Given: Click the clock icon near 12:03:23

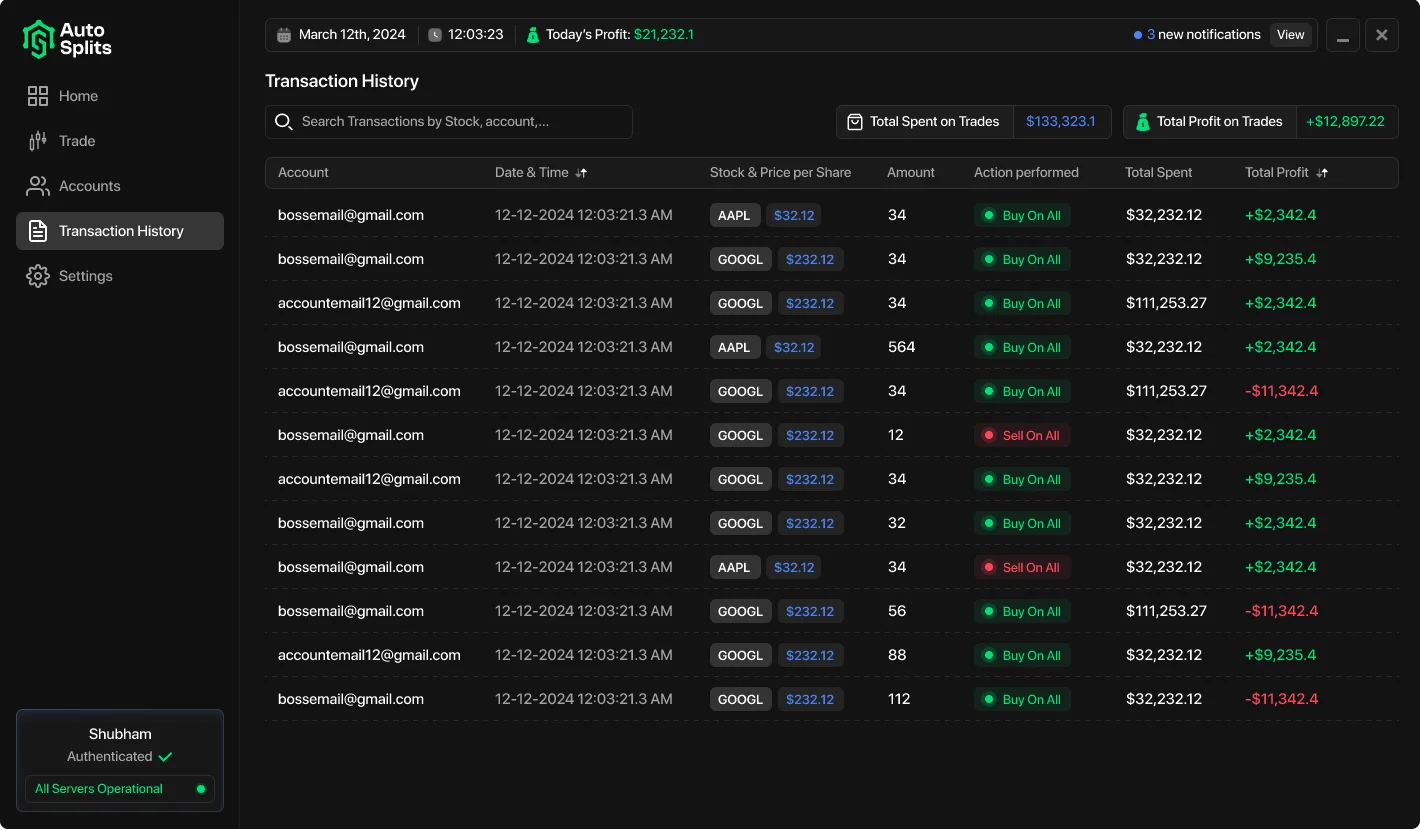Looking at the screenshot, I should [435, 35].
